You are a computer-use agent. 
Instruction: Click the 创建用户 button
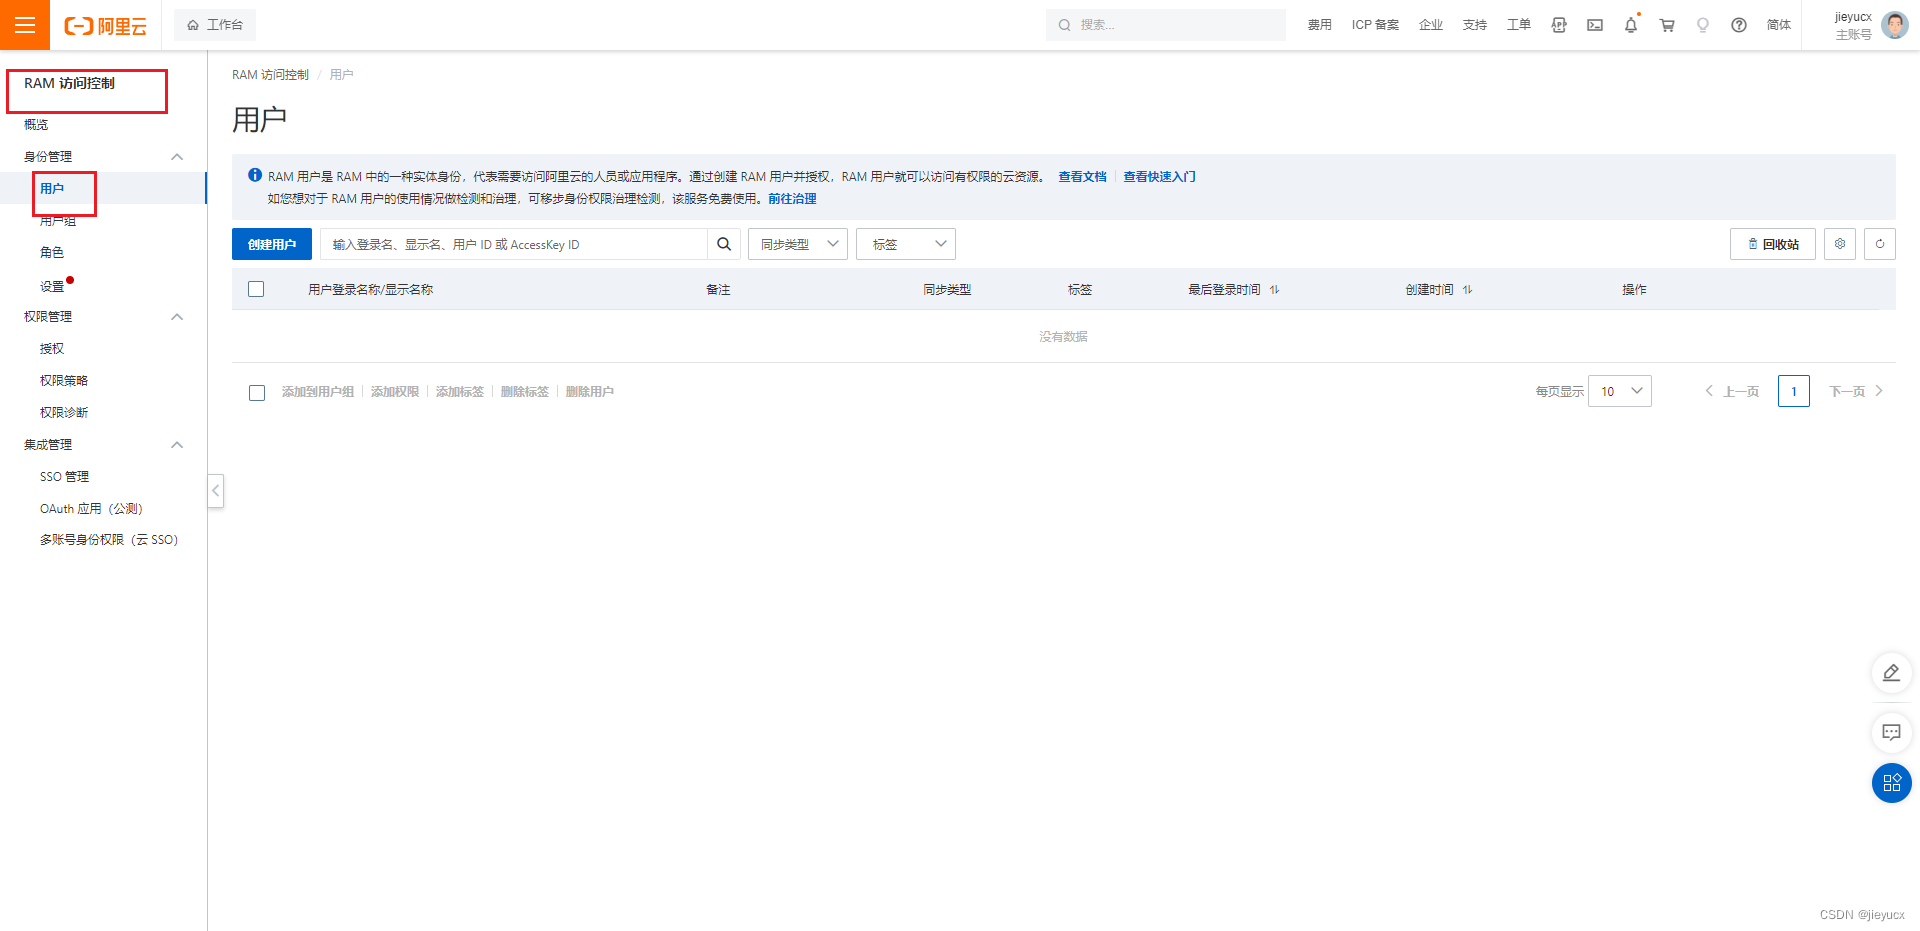point(272,244)
